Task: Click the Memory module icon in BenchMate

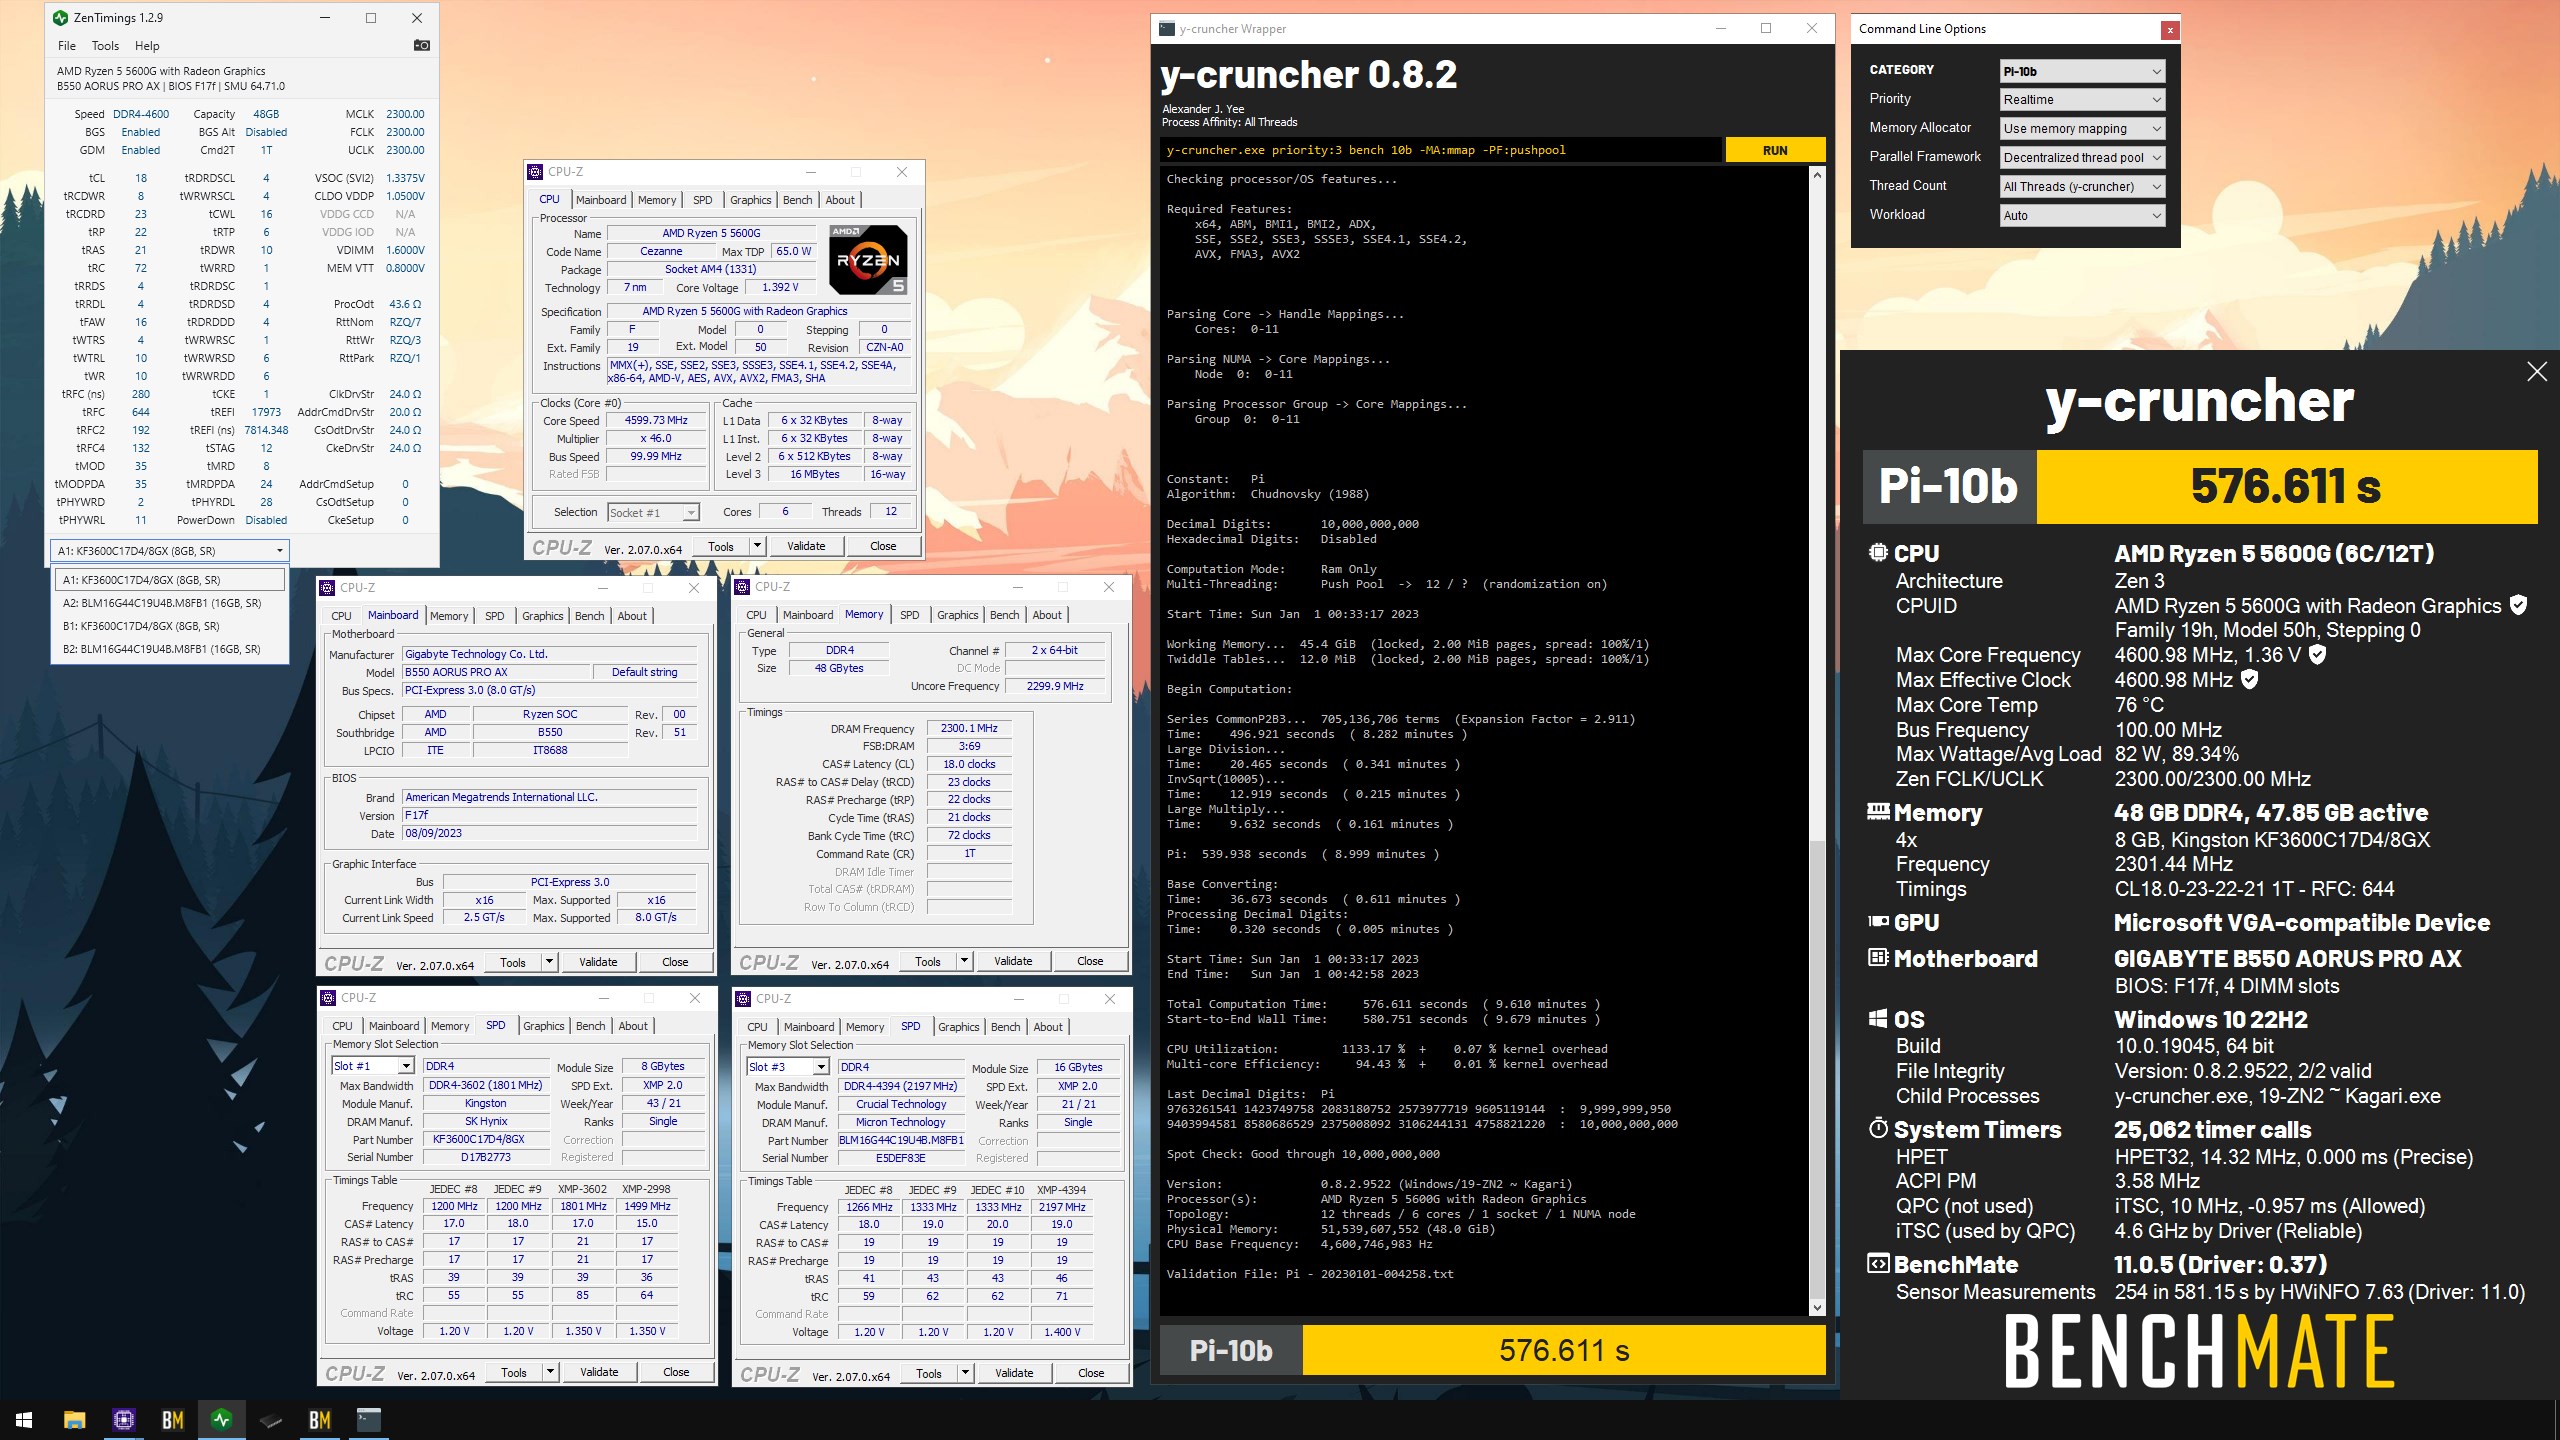Action: coord(1878,812)
